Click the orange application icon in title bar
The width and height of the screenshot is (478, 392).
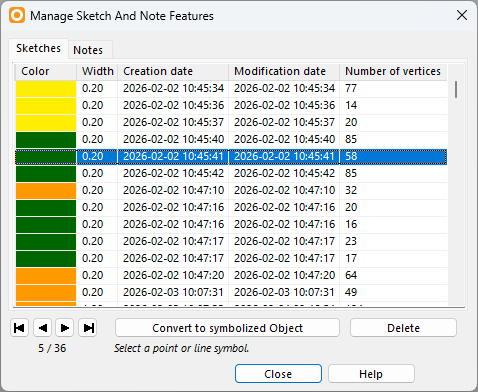(x=17, y=15)
